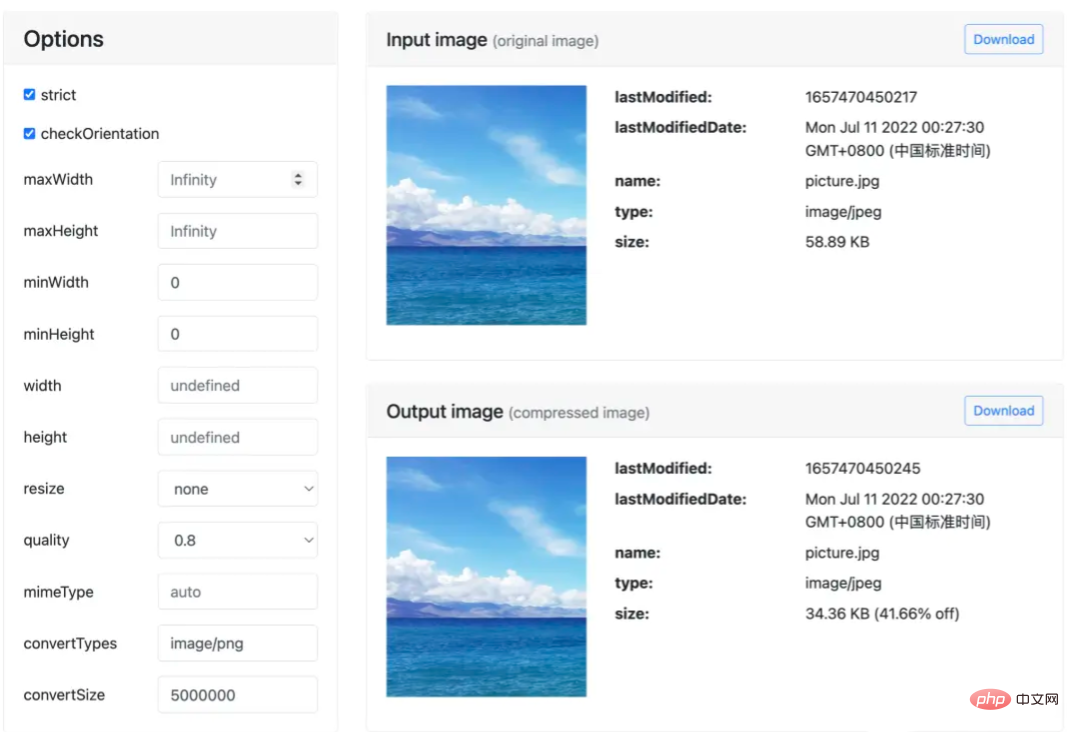Viewport: 1069px width, 732px height.
Task: Click the convertTypes input field
Action: pos(237,644)
